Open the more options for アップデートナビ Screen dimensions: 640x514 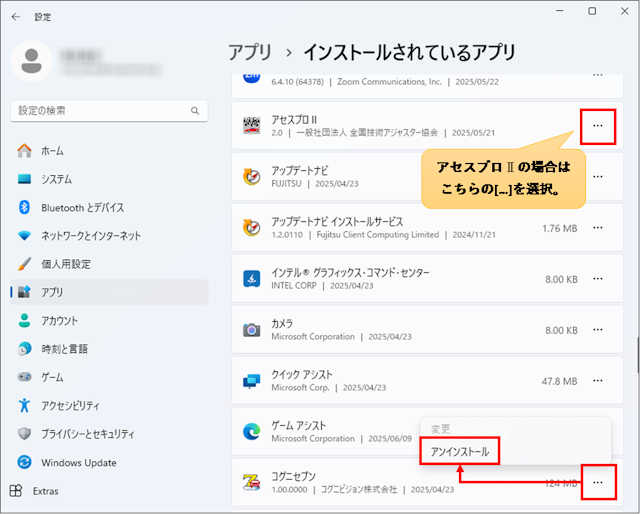[x=598, y=177]
